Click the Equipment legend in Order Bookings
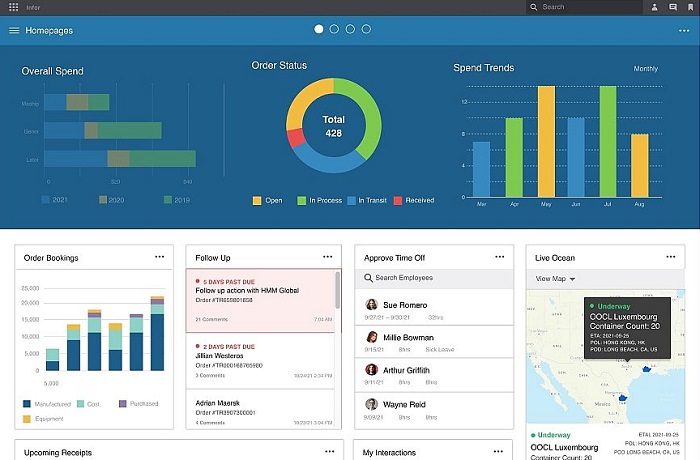Screen dimensions: 700x460 click(x=43, y=418)
